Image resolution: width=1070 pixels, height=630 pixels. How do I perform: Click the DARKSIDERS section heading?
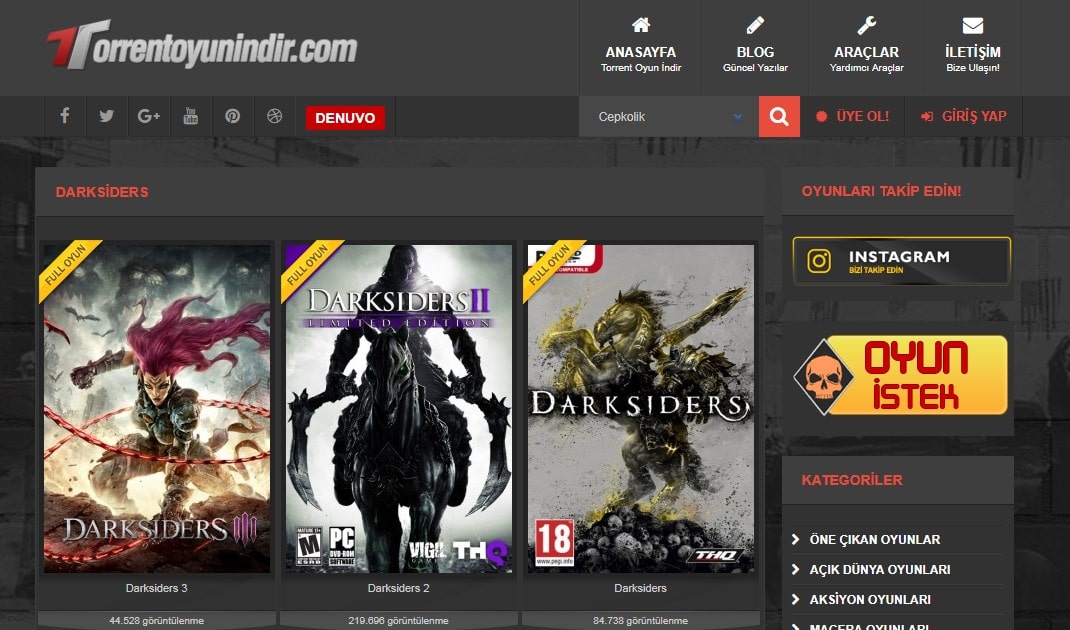[x=102, y=192]
